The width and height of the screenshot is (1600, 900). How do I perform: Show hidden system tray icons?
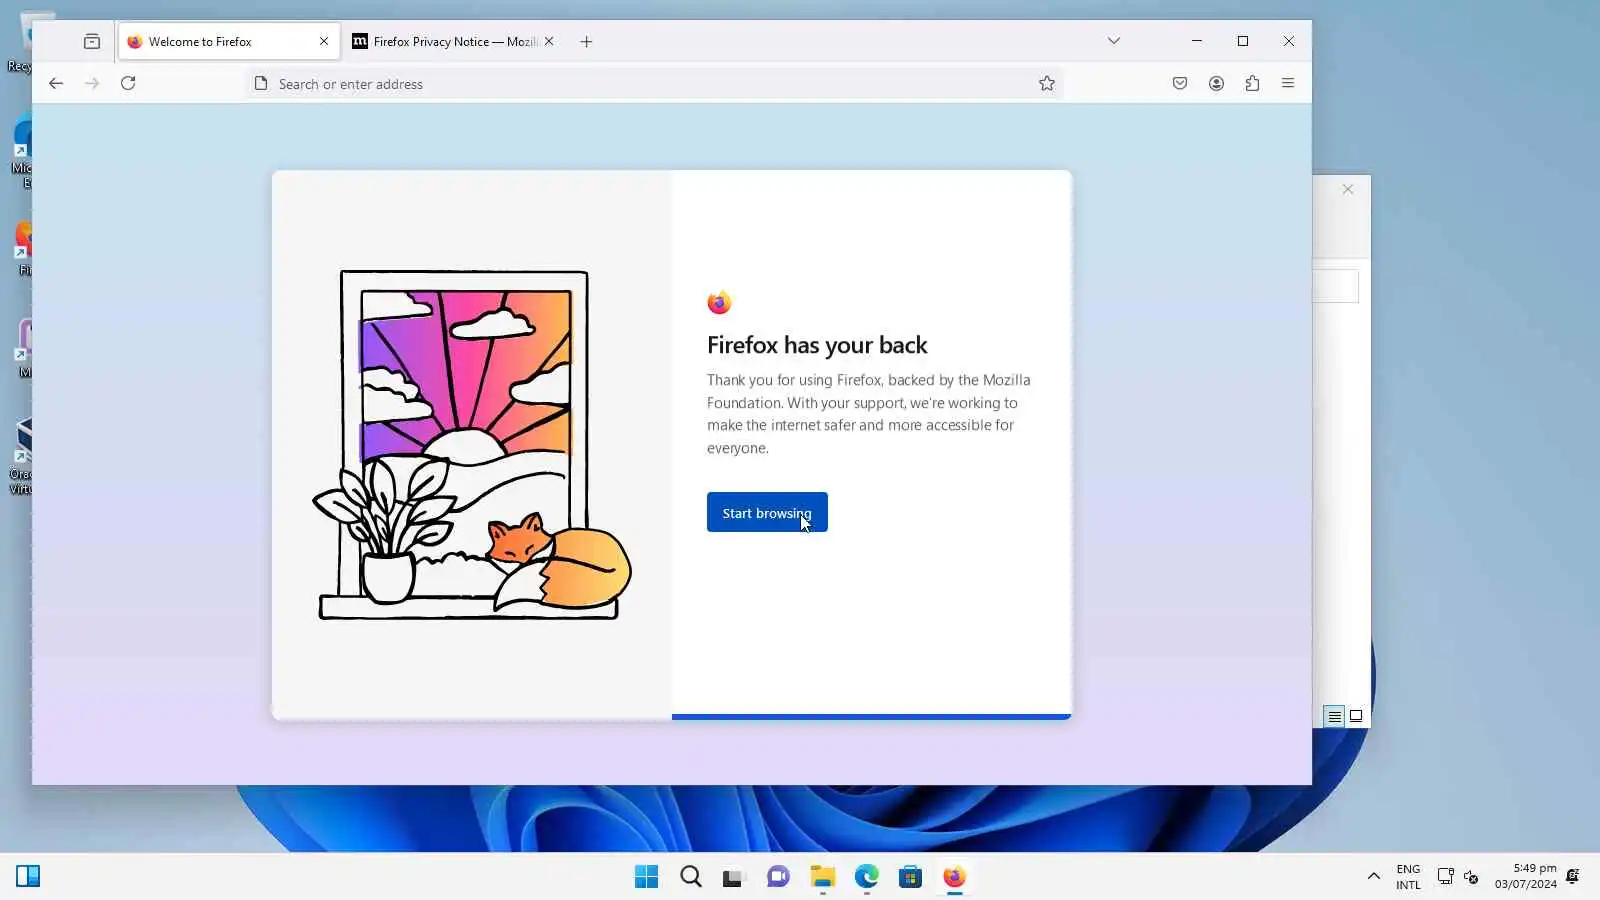1374,877
